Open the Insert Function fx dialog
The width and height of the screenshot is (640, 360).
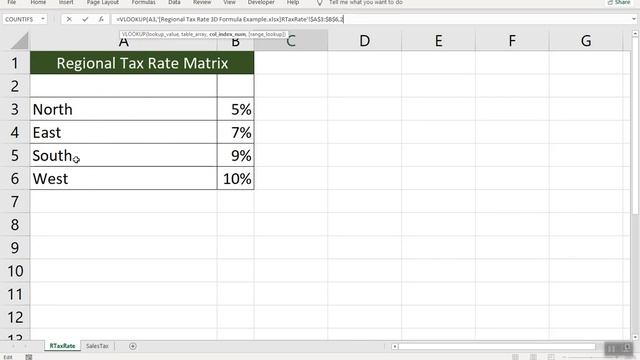101,19
